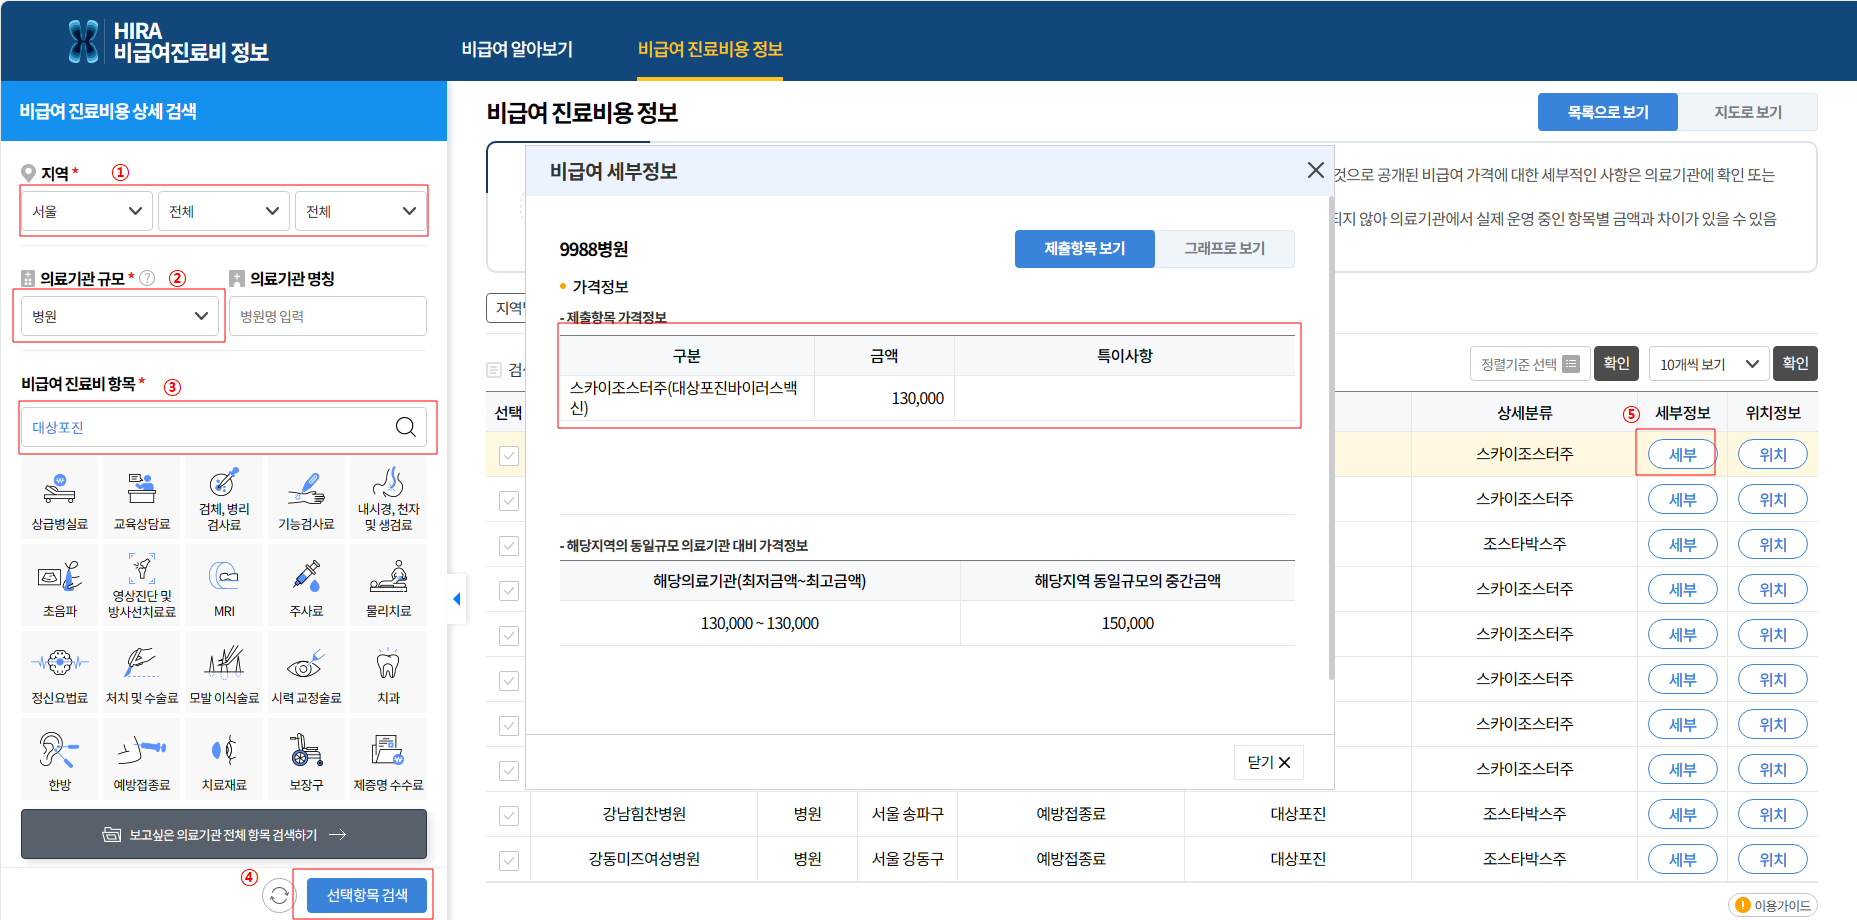Open the second 전체 district dropdown
This screenshot has width=1857, height=920.
click(224, 211)
